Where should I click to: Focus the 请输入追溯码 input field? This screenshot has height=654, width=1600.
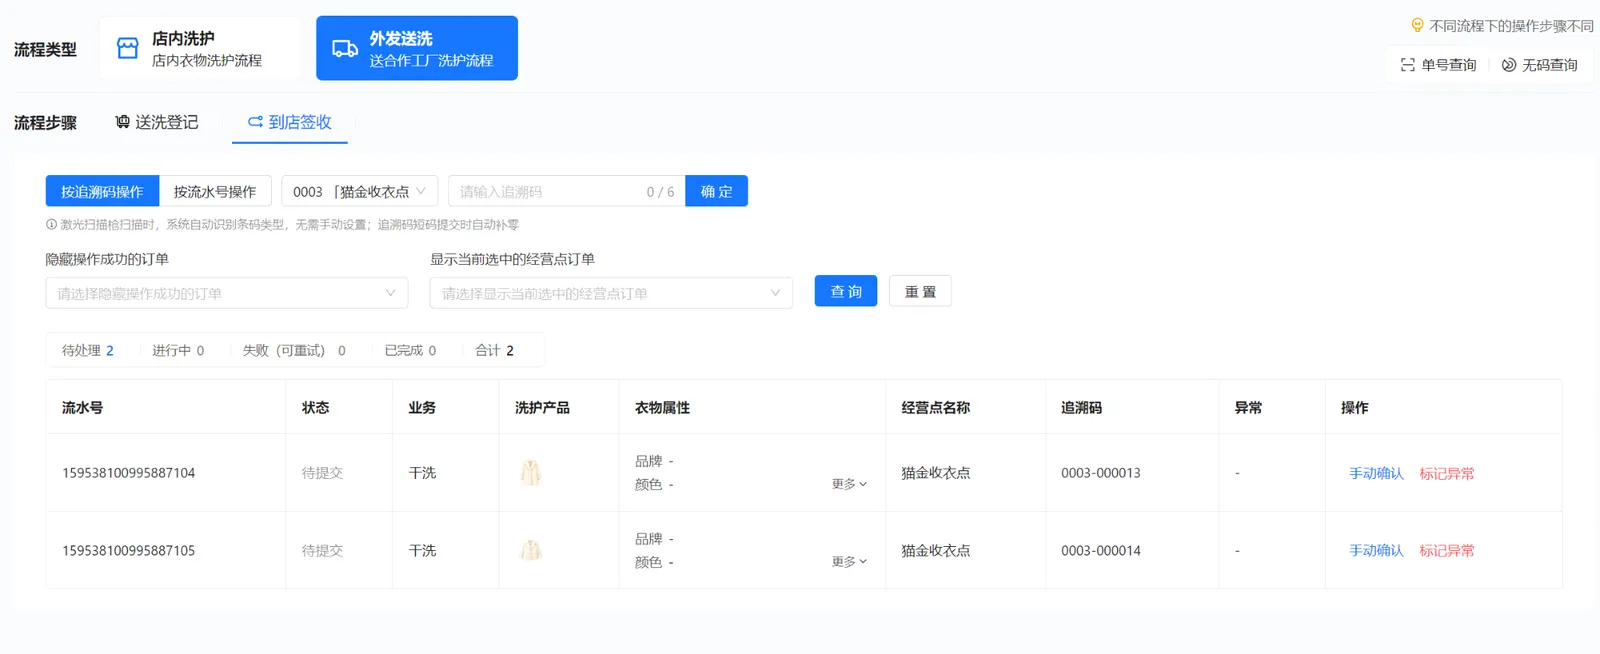tap(566, 191)
